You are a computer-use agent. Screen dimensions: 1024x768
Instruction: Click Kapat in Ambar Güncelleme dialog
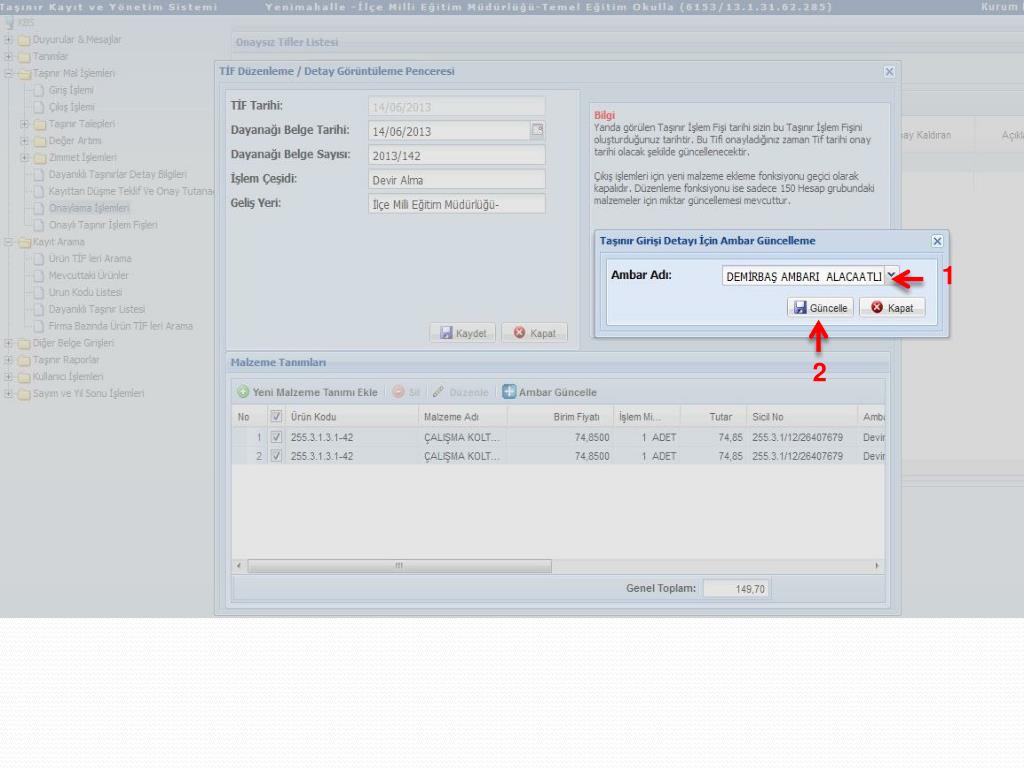point(892,308)
